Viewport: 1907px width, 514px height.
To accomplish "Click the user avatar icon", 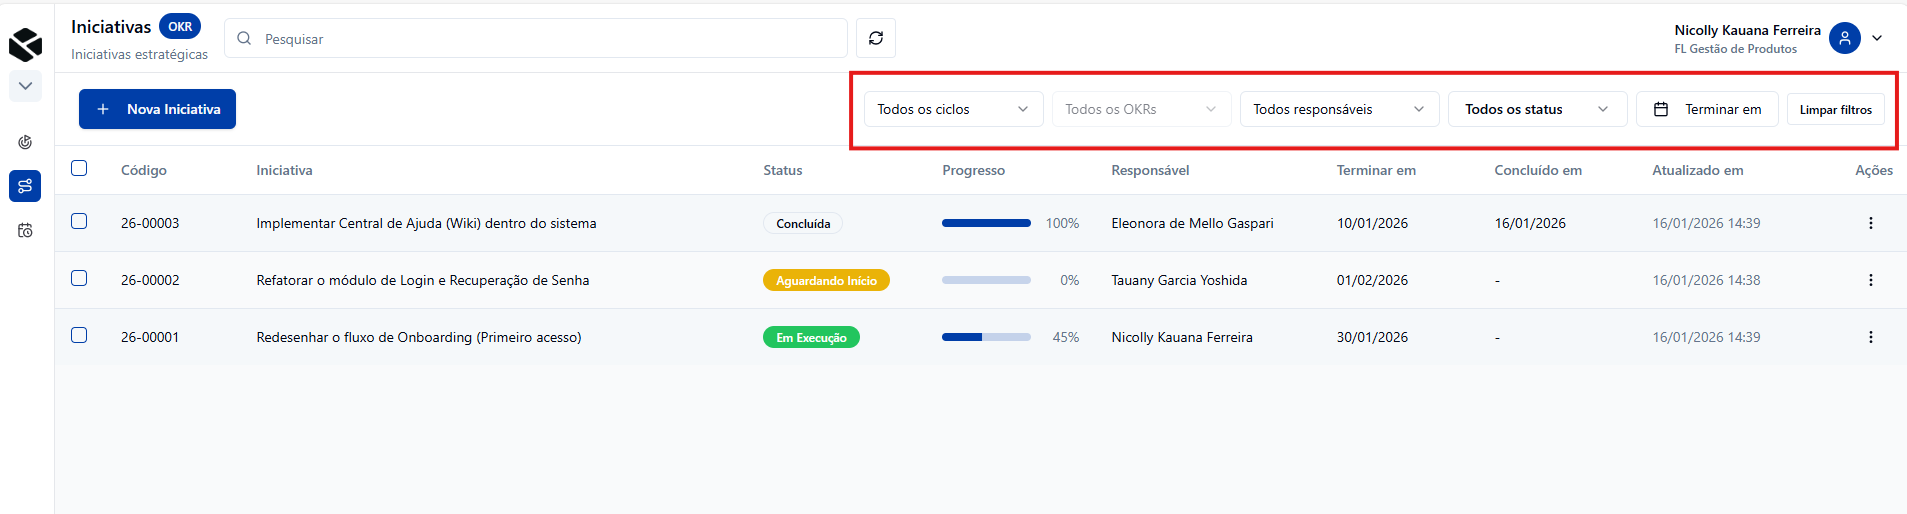I will coord(1844,38).
